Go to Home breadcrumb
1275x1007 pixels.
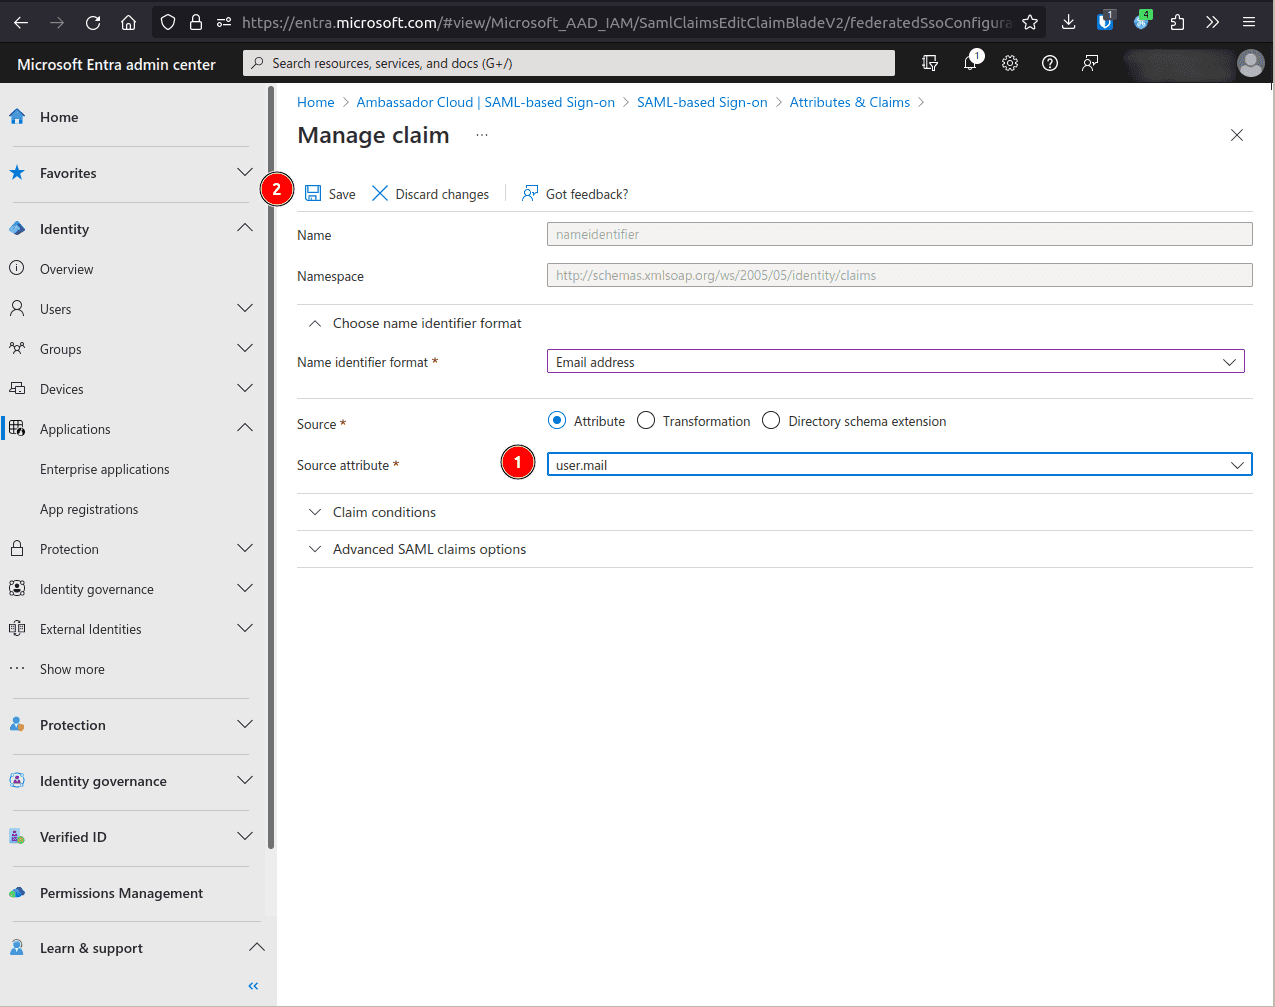pyautogui.click(x=316, y=102)
